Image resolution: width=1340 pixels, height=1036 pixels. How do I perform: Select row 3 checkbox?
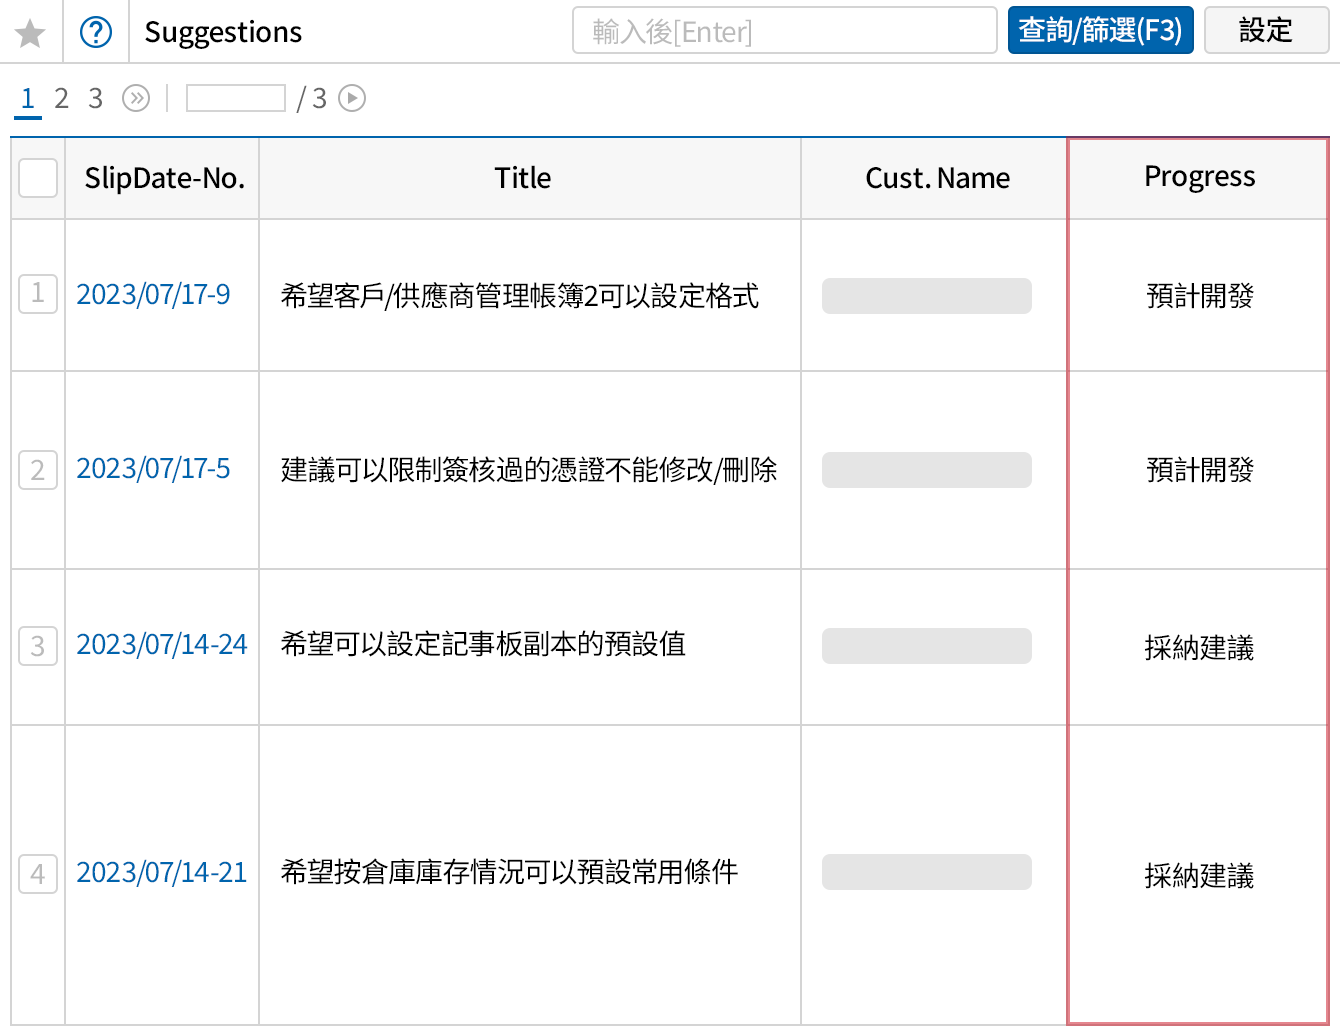tap(38, 646)
